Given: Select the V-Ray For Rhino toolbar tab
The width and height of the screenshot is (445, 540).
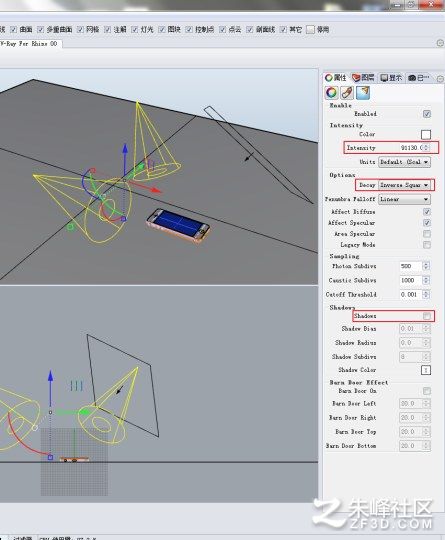Looking at the screenshot, I should tap(29, 44).
